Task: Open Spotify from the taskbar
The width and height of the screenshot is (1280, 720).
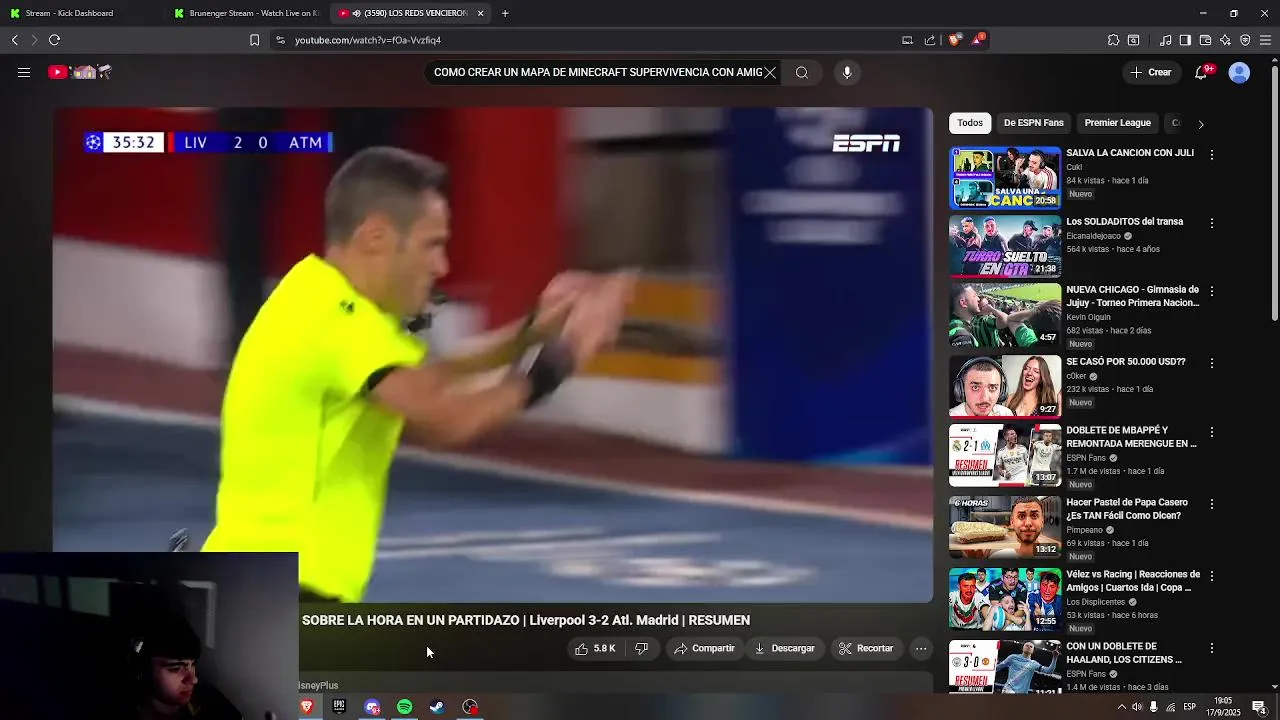Action: [x=404, y=707]
